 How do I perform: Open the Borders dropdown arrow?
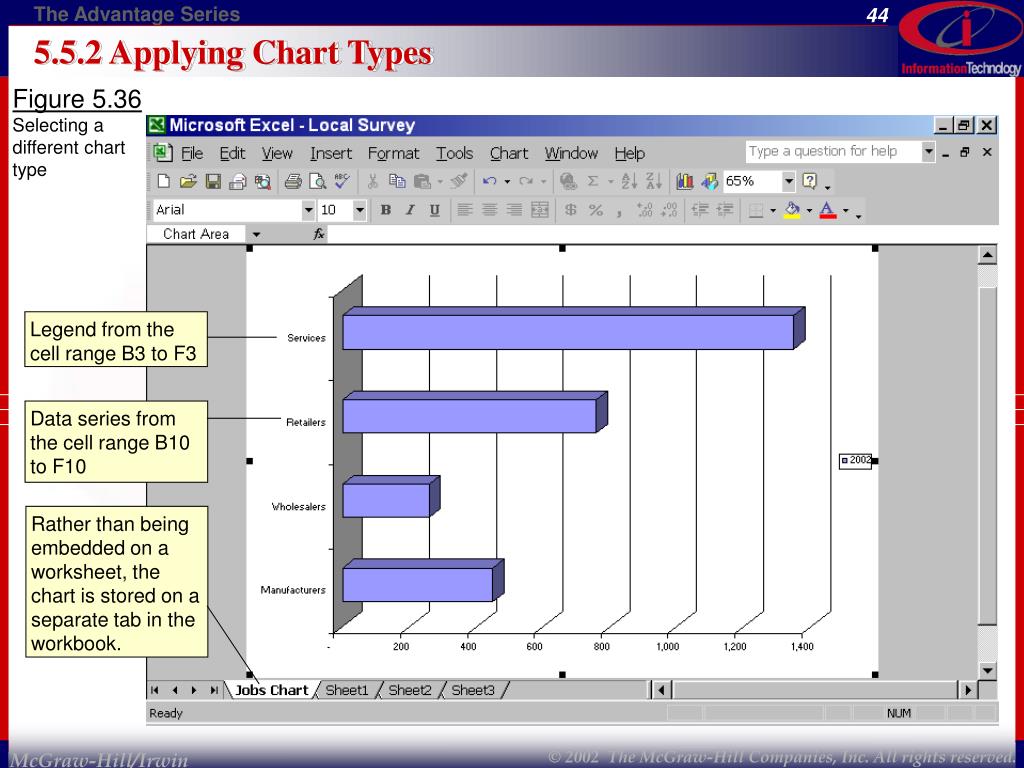tap(773, 210)
